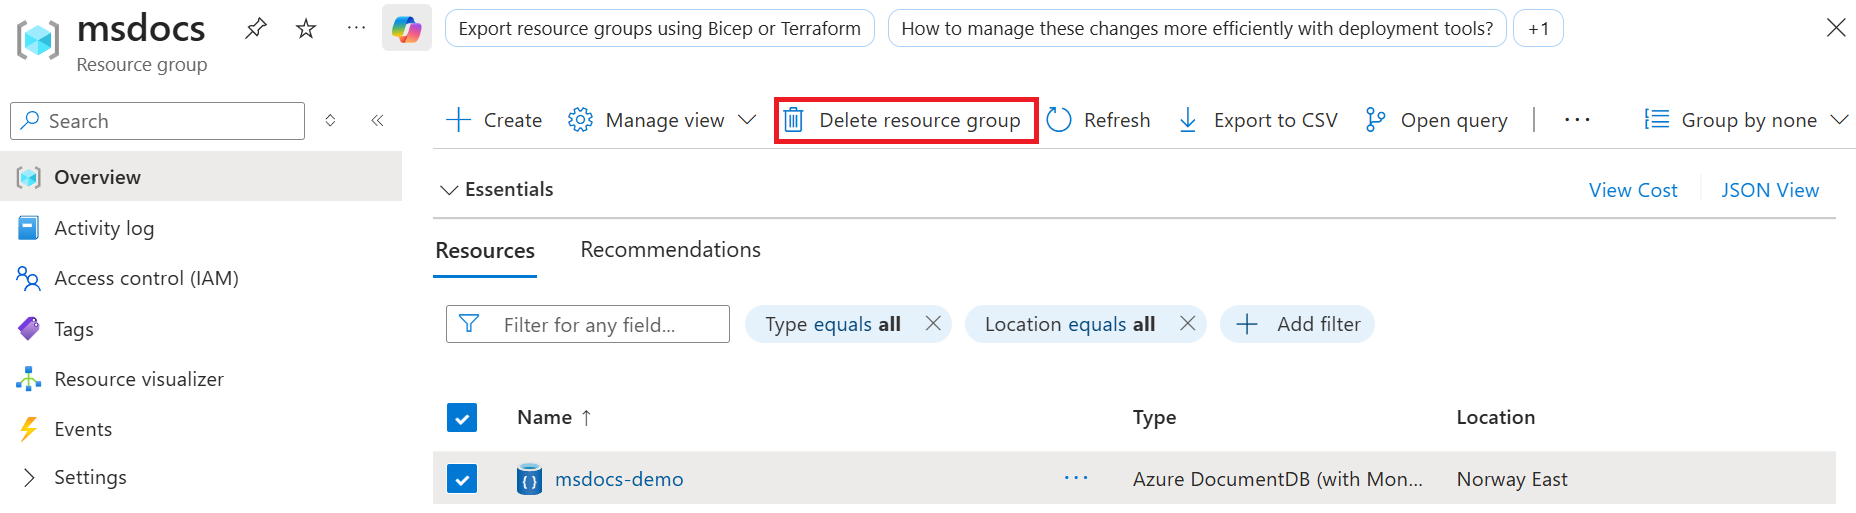The image size is (1856, 513).
Task: Open query in Resource Graph
Action: pyautogui.click(x=1436, y=120)
